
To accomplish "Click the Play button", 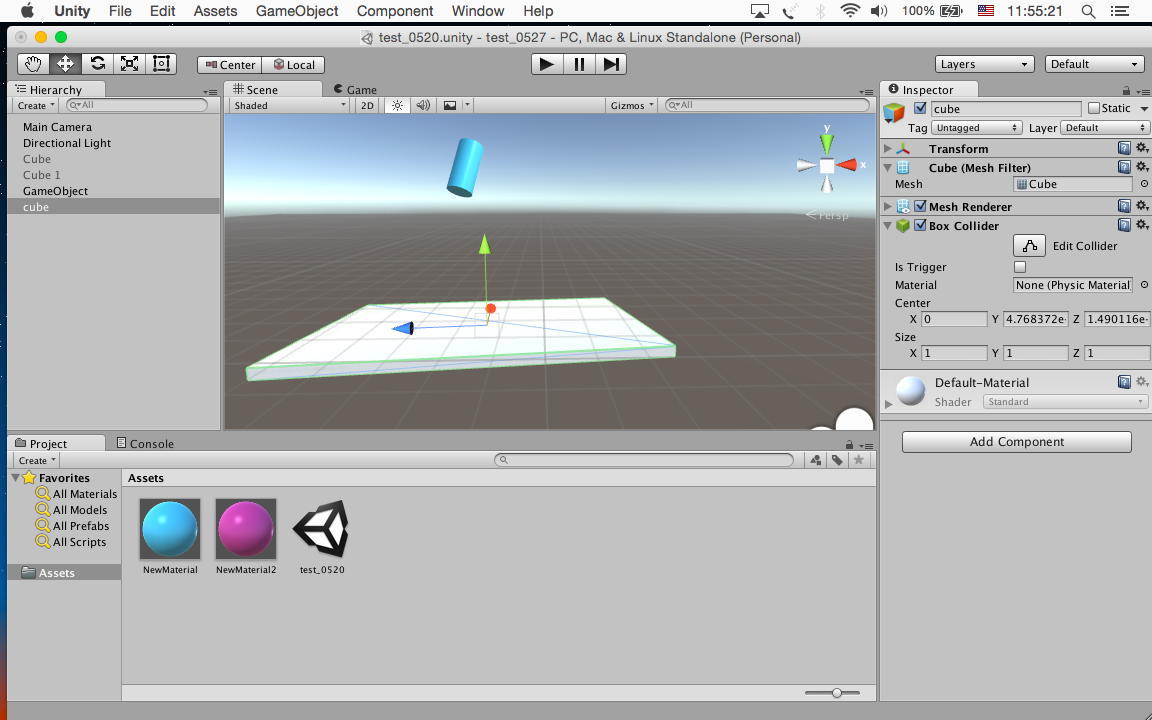I will pos(547,64).
